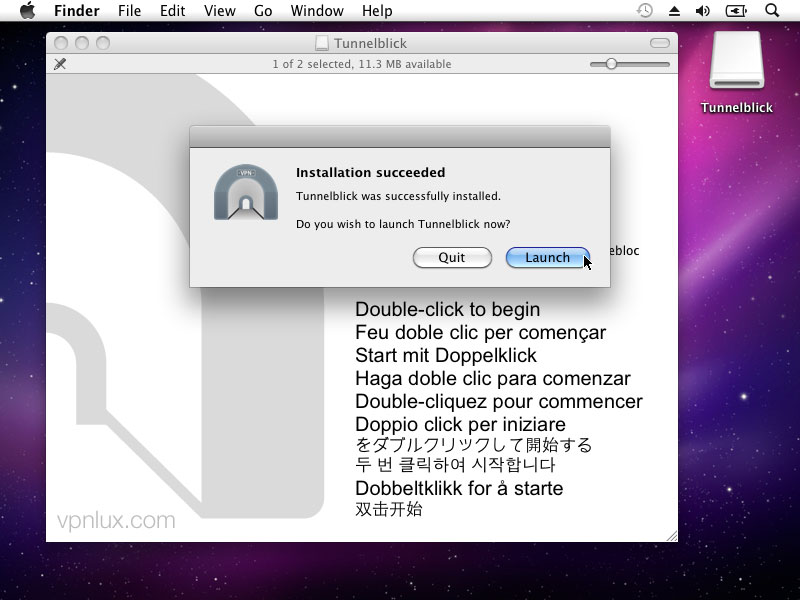Open the Window menu
The width and height of the screenshot is (800, 600).
tap(316, 11)
